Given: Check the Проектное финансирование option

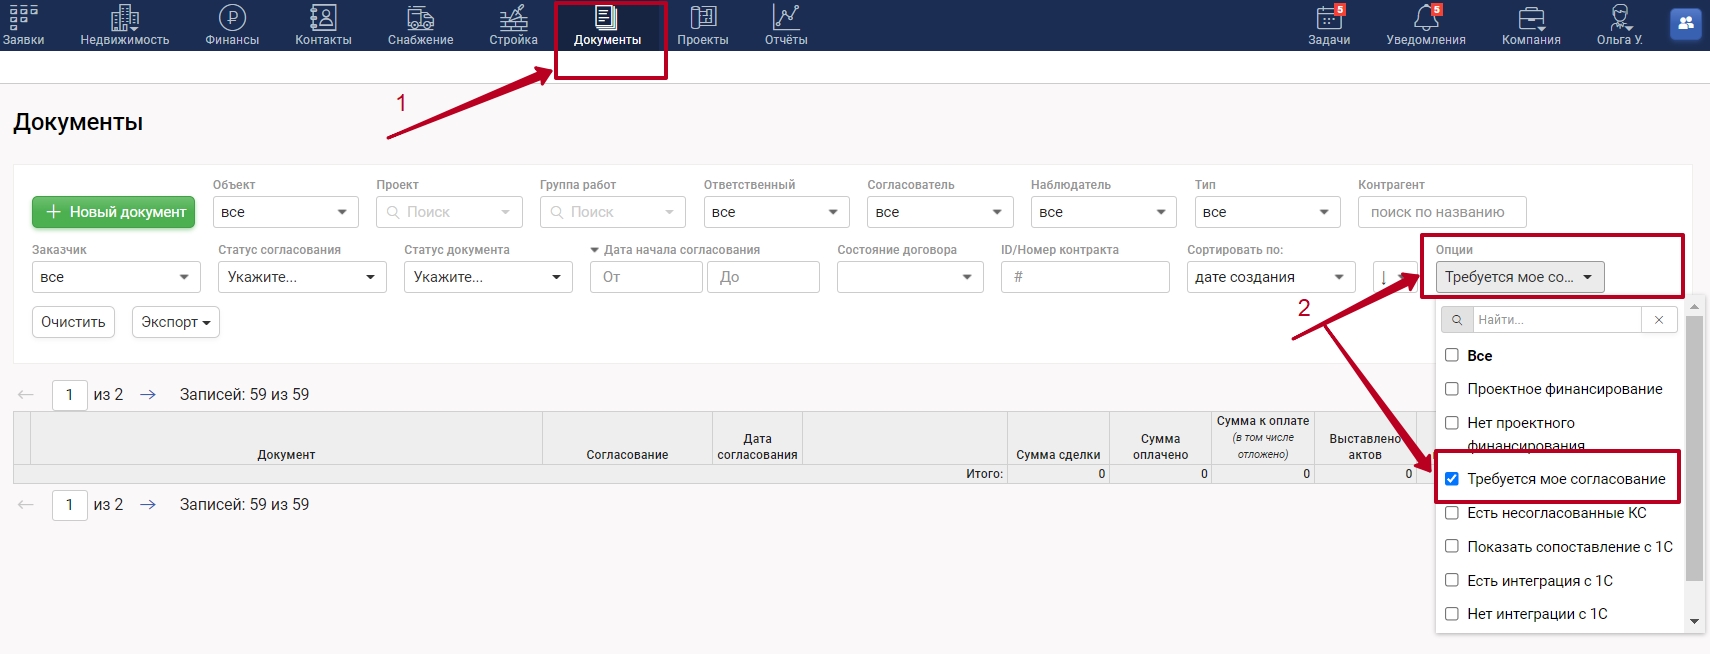Looking at the screenshot, I should pos(1452,389).
